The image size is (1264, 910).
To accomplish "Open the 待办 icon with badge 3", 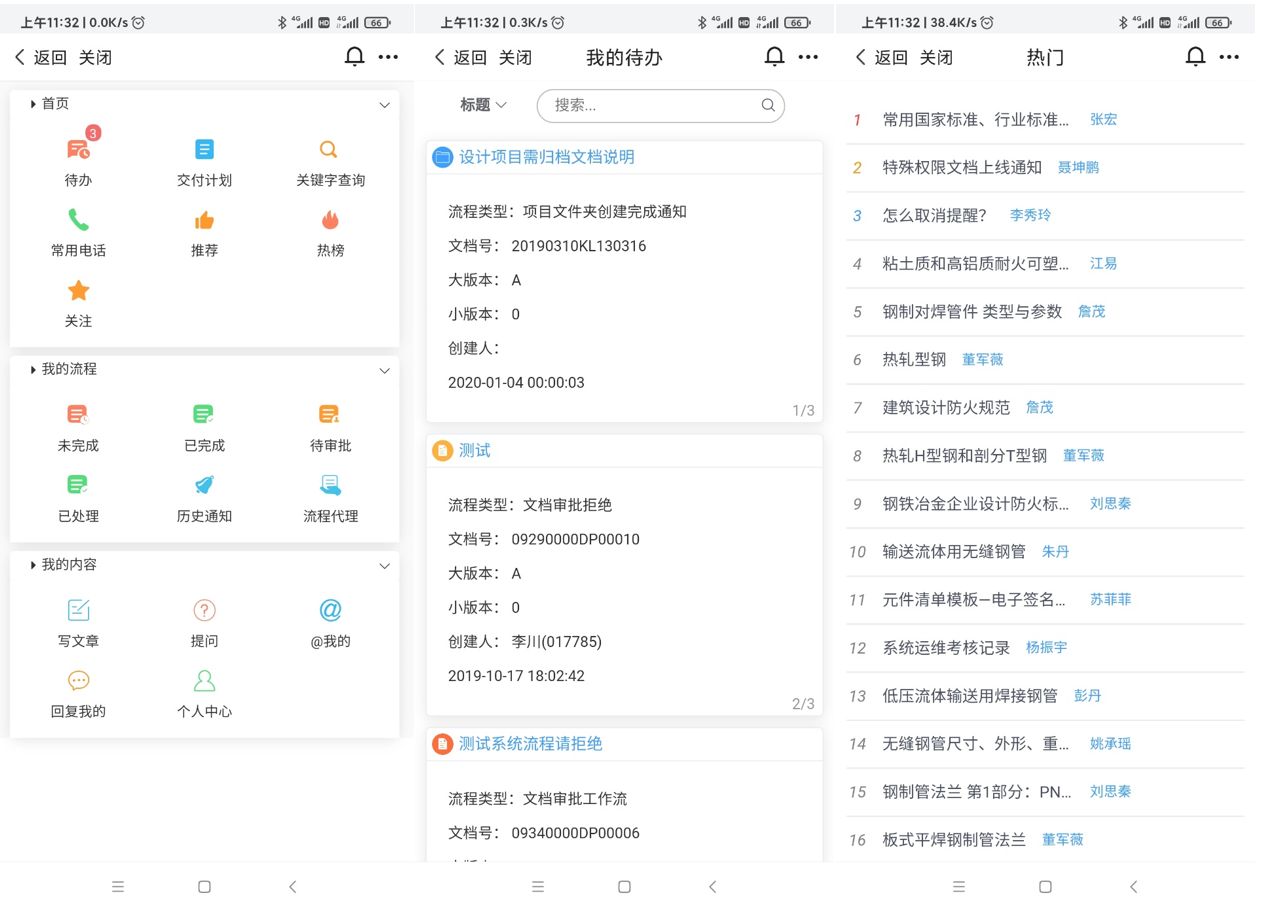I will click(x=78, y=151).
